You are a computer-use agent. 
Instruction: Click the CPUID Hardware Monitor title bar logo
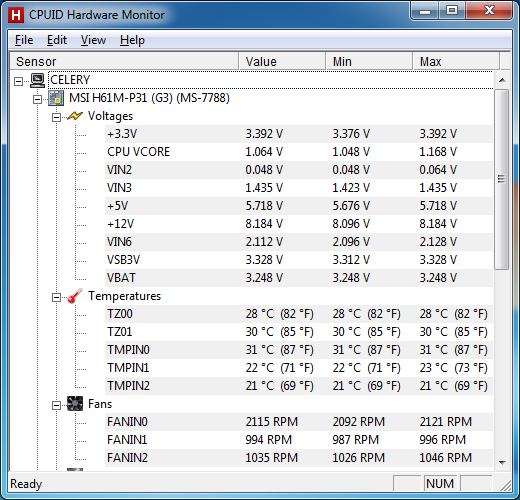pos(16,15)
